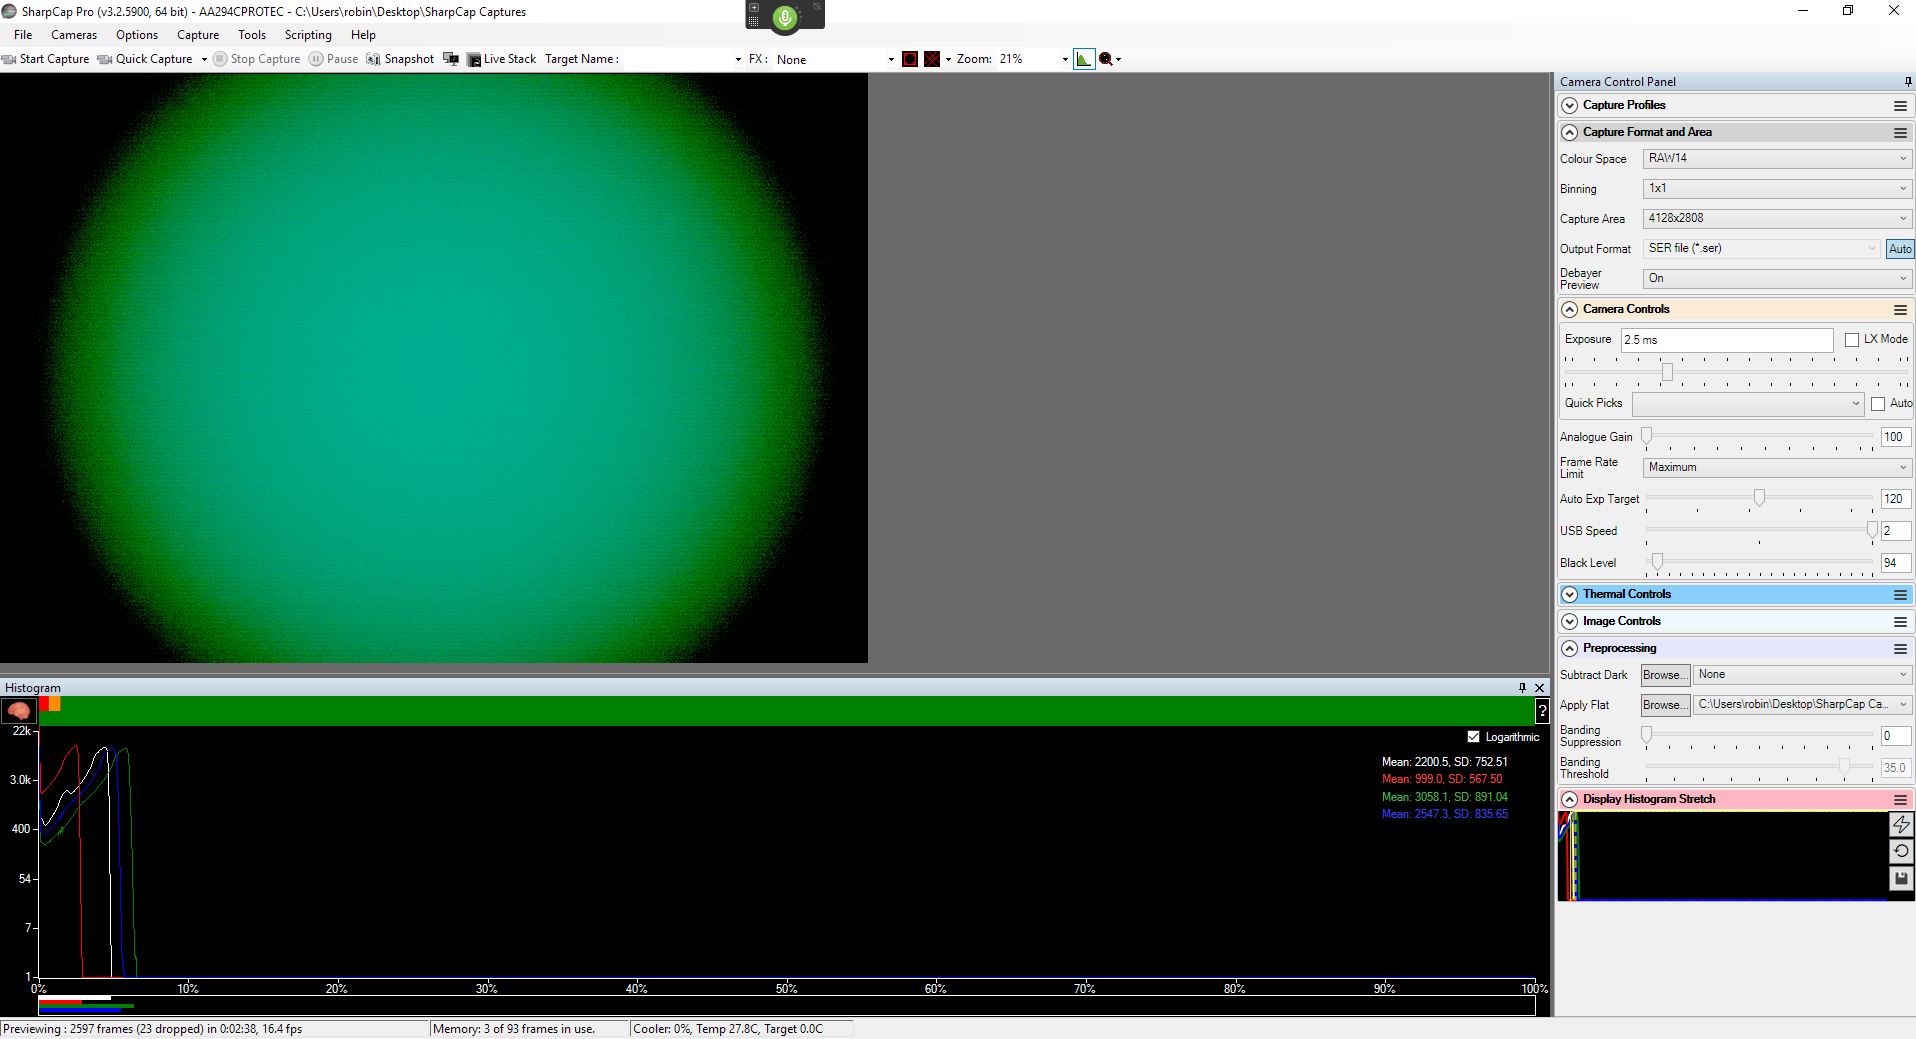
Task: Collapse the Preprocessing section
Action: tap(1570, 648)
